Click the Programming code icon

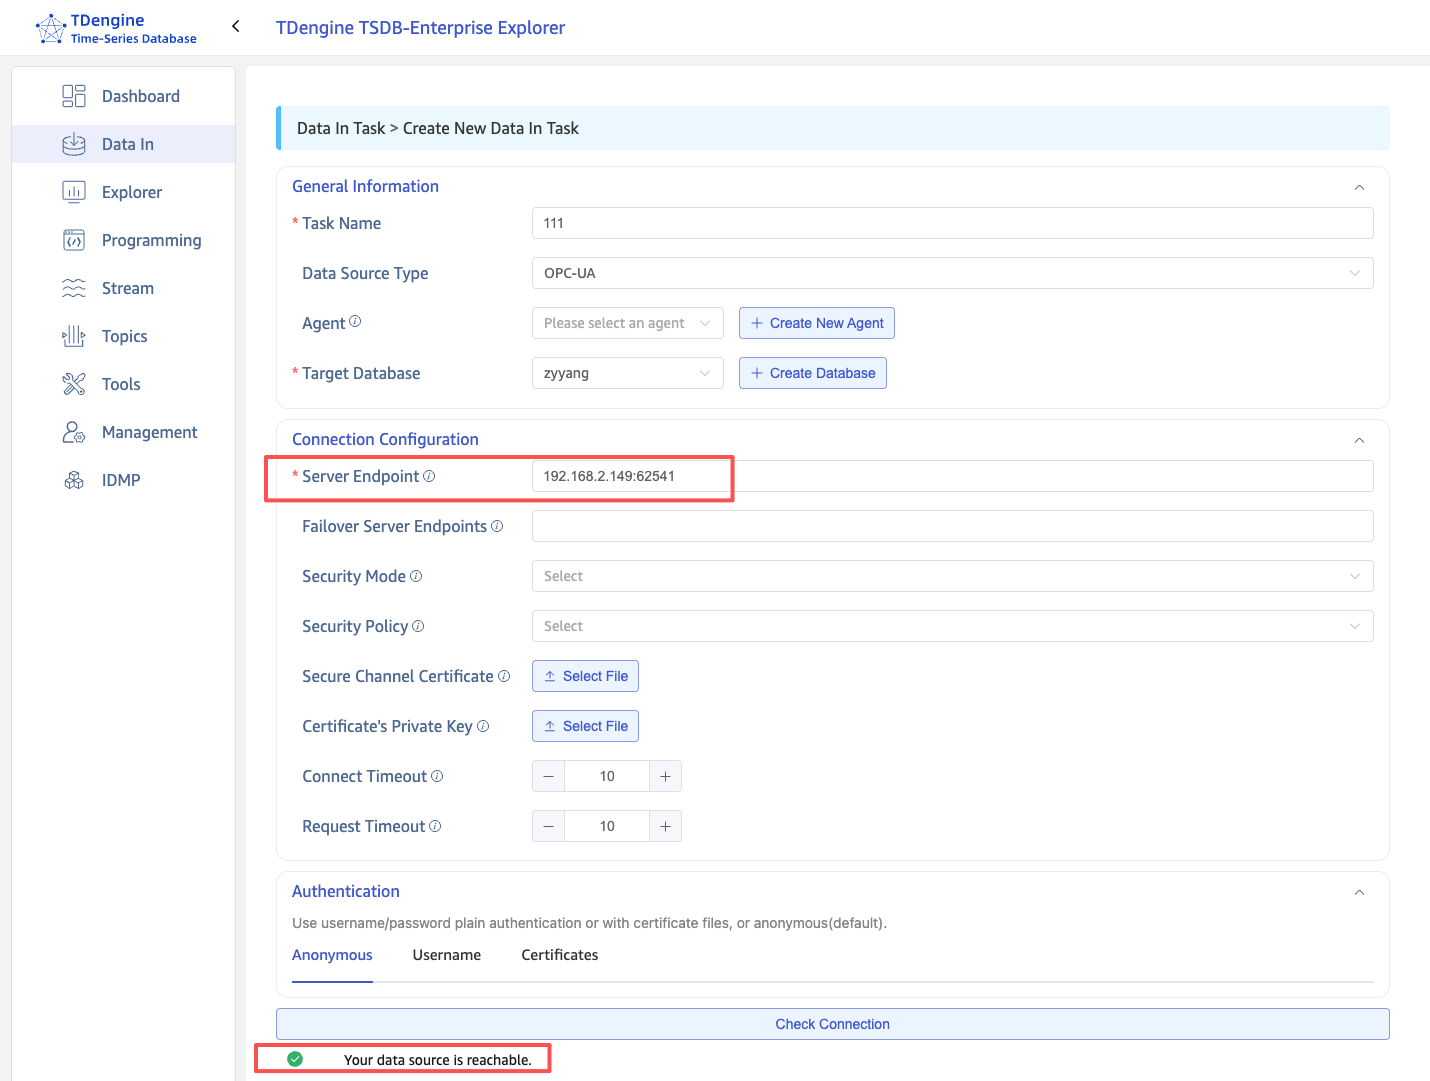click(74, 240)
